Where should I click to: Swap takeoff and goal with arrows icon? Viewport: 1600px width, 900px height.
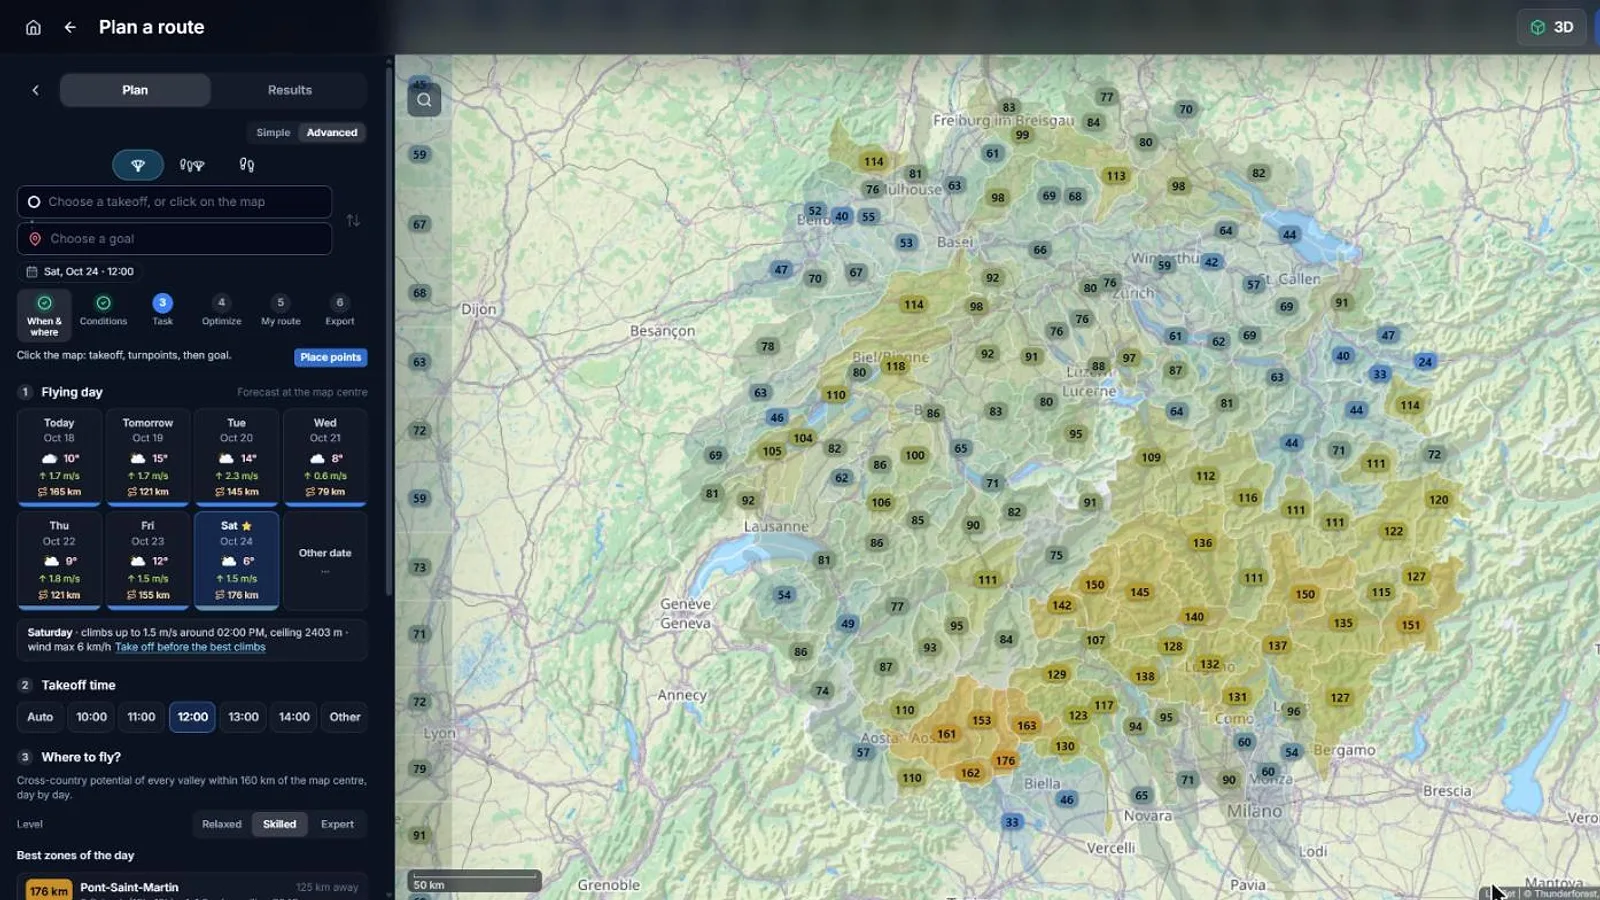353,220
